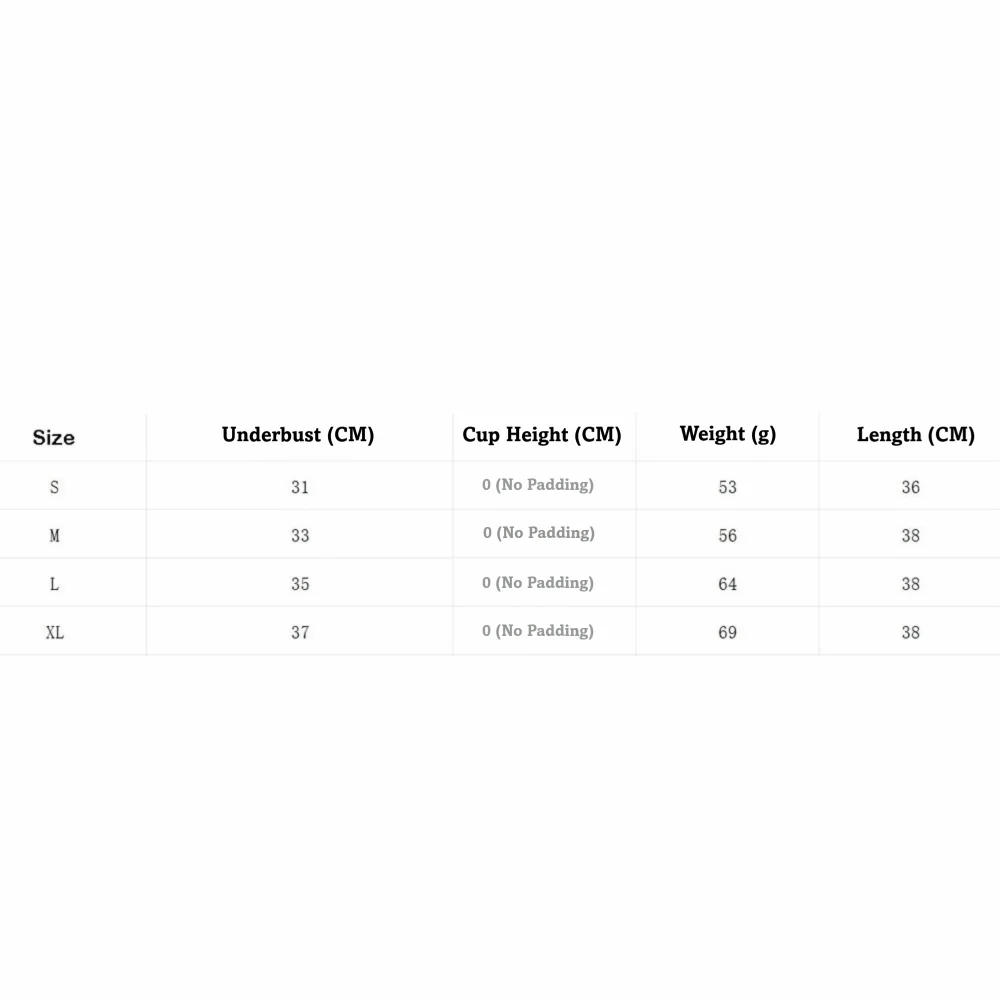This screenshot has width=1000, height=1000.
Task: Select underbust value 33 for size M
Action: [x=300, y=536]
